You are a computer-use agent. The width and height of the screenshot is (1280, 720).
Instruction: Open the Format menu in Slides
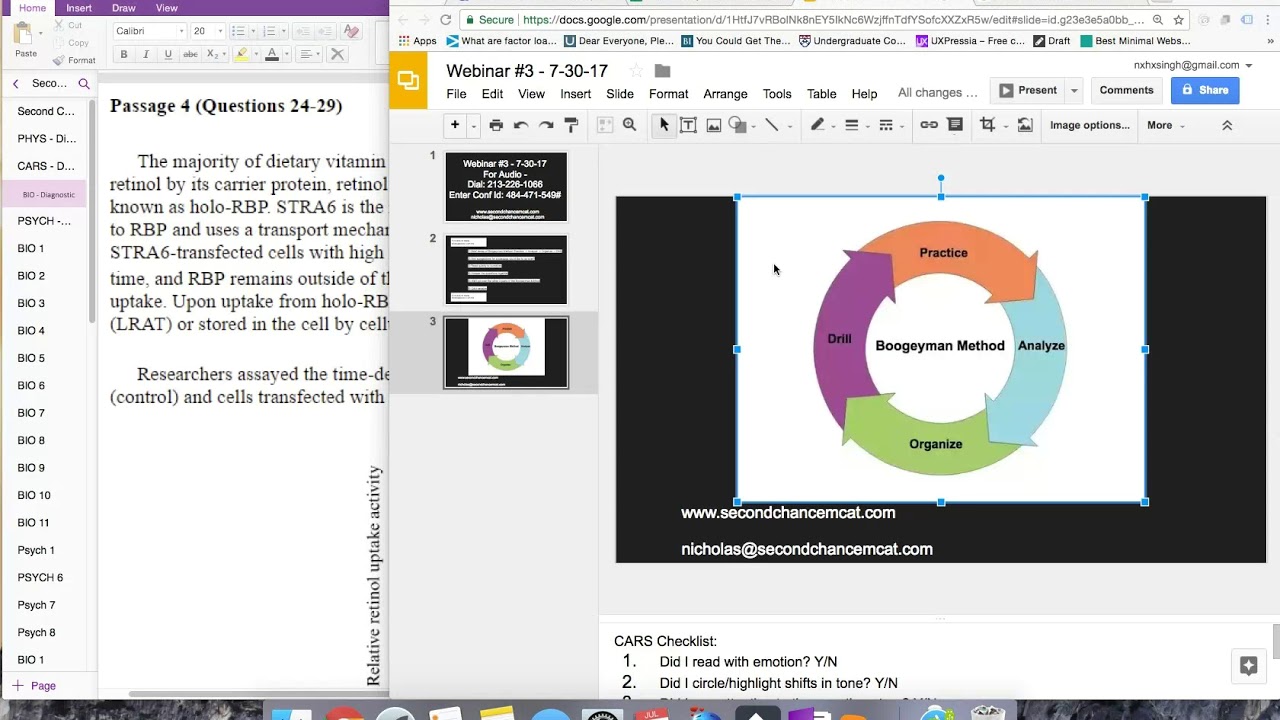pyautogui.click(x=668, y=94)
